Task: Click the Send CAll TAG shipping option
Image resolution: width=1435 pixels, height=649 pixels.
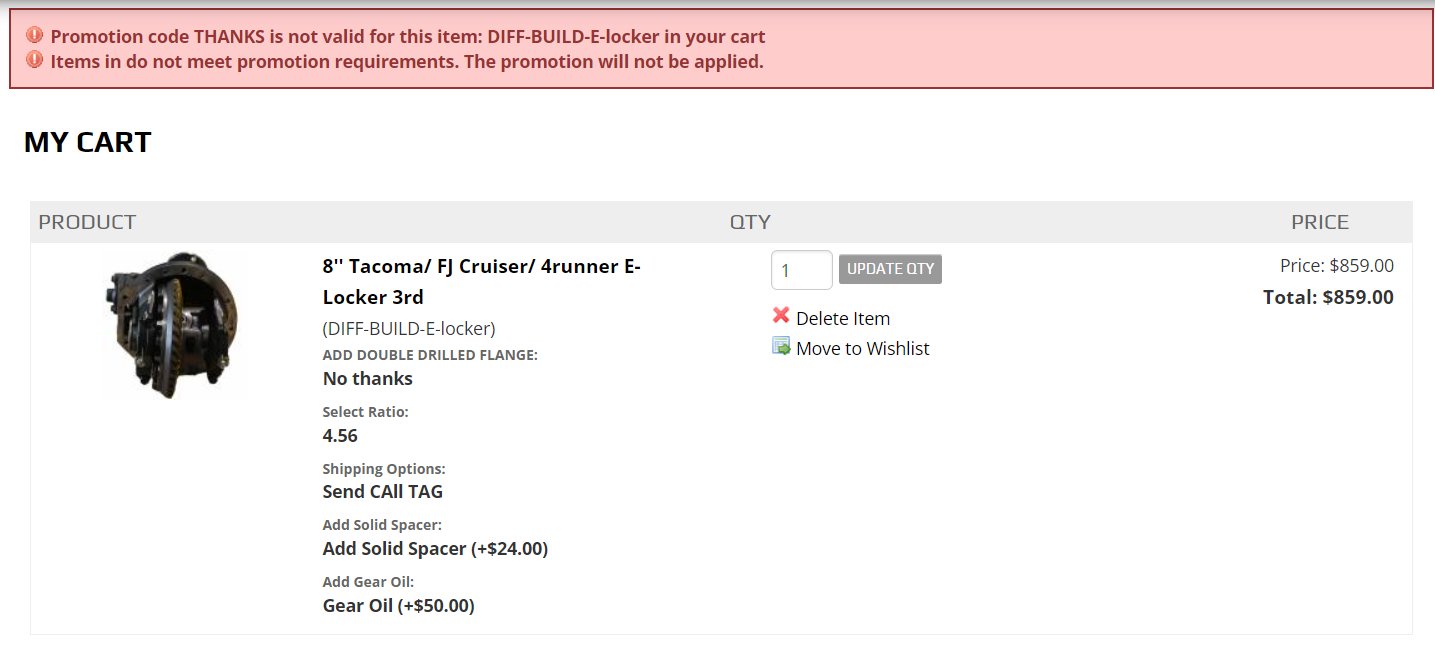Action: tap(382, 491)
